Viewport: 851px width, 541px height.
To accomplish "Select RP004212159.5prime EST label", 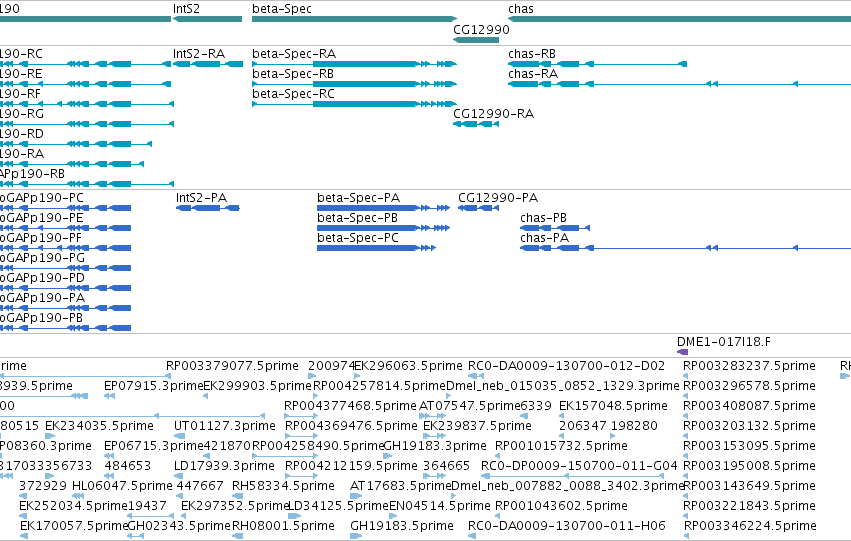I will pyautogui.click(x=351, y=466).
